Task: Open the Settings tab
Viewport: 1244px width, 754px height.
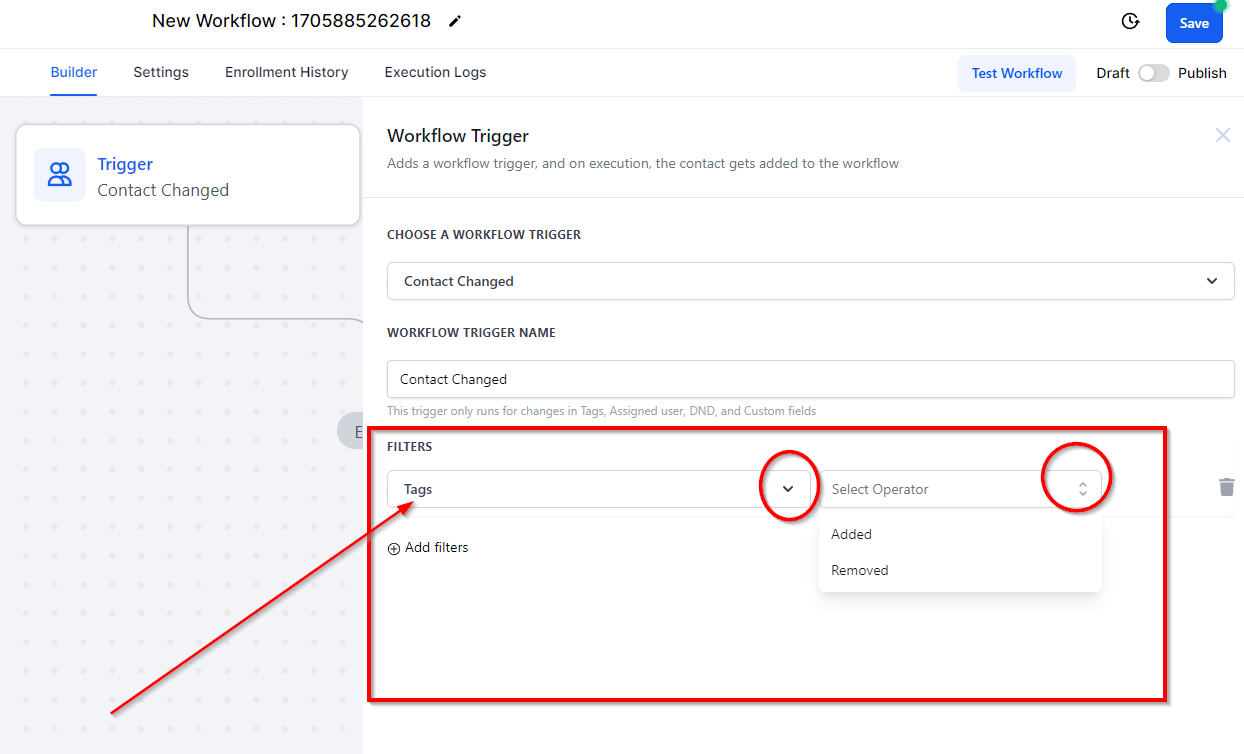Action: point(161,72)
